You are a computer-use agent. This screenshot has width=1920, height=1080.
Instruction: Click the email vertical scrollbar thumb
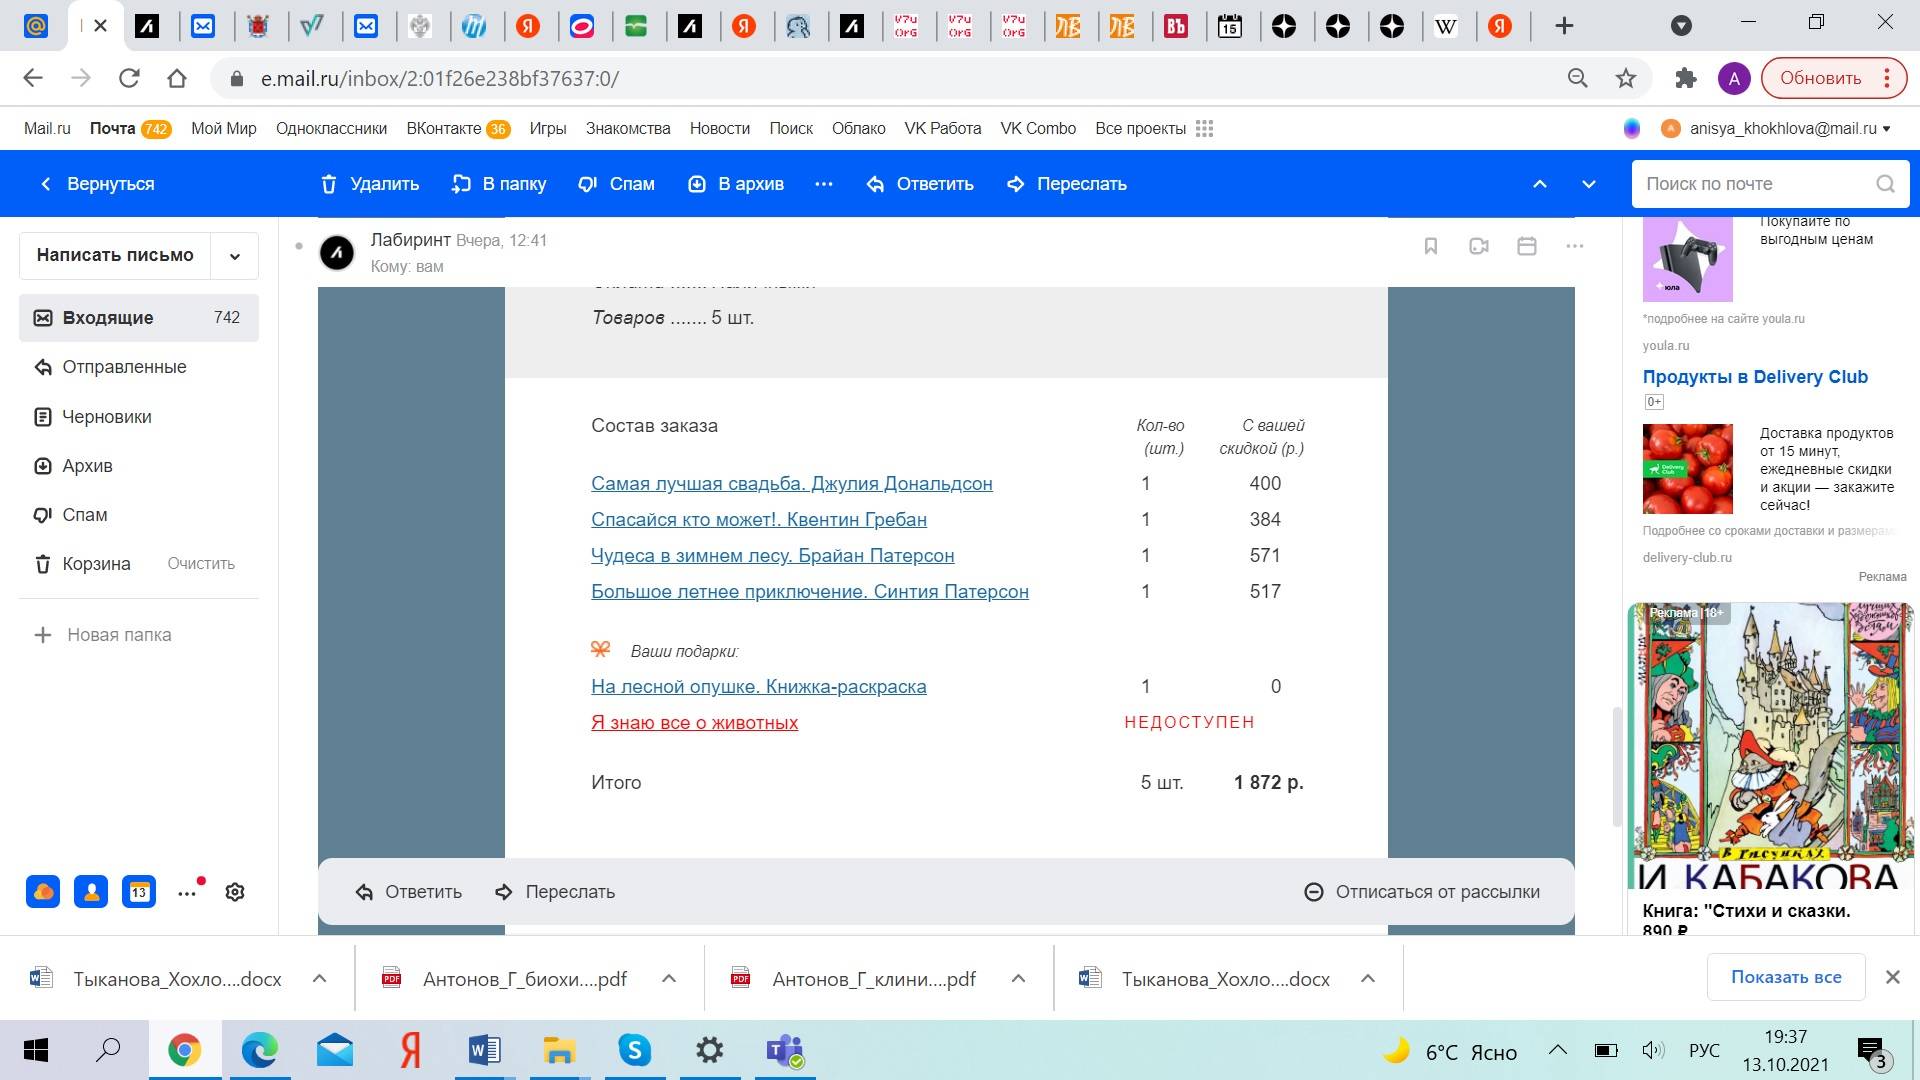(x=1617, y=767)
